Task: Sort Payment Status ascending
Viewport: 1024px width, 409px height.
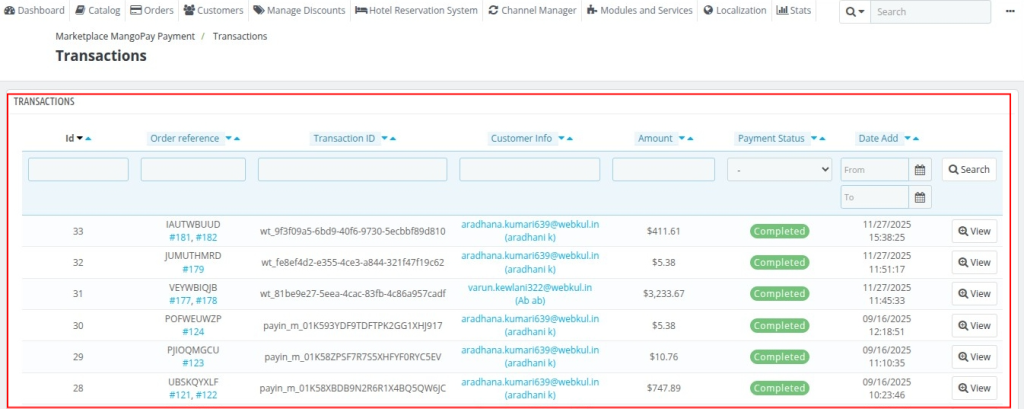Action: (x=822, y=139)
